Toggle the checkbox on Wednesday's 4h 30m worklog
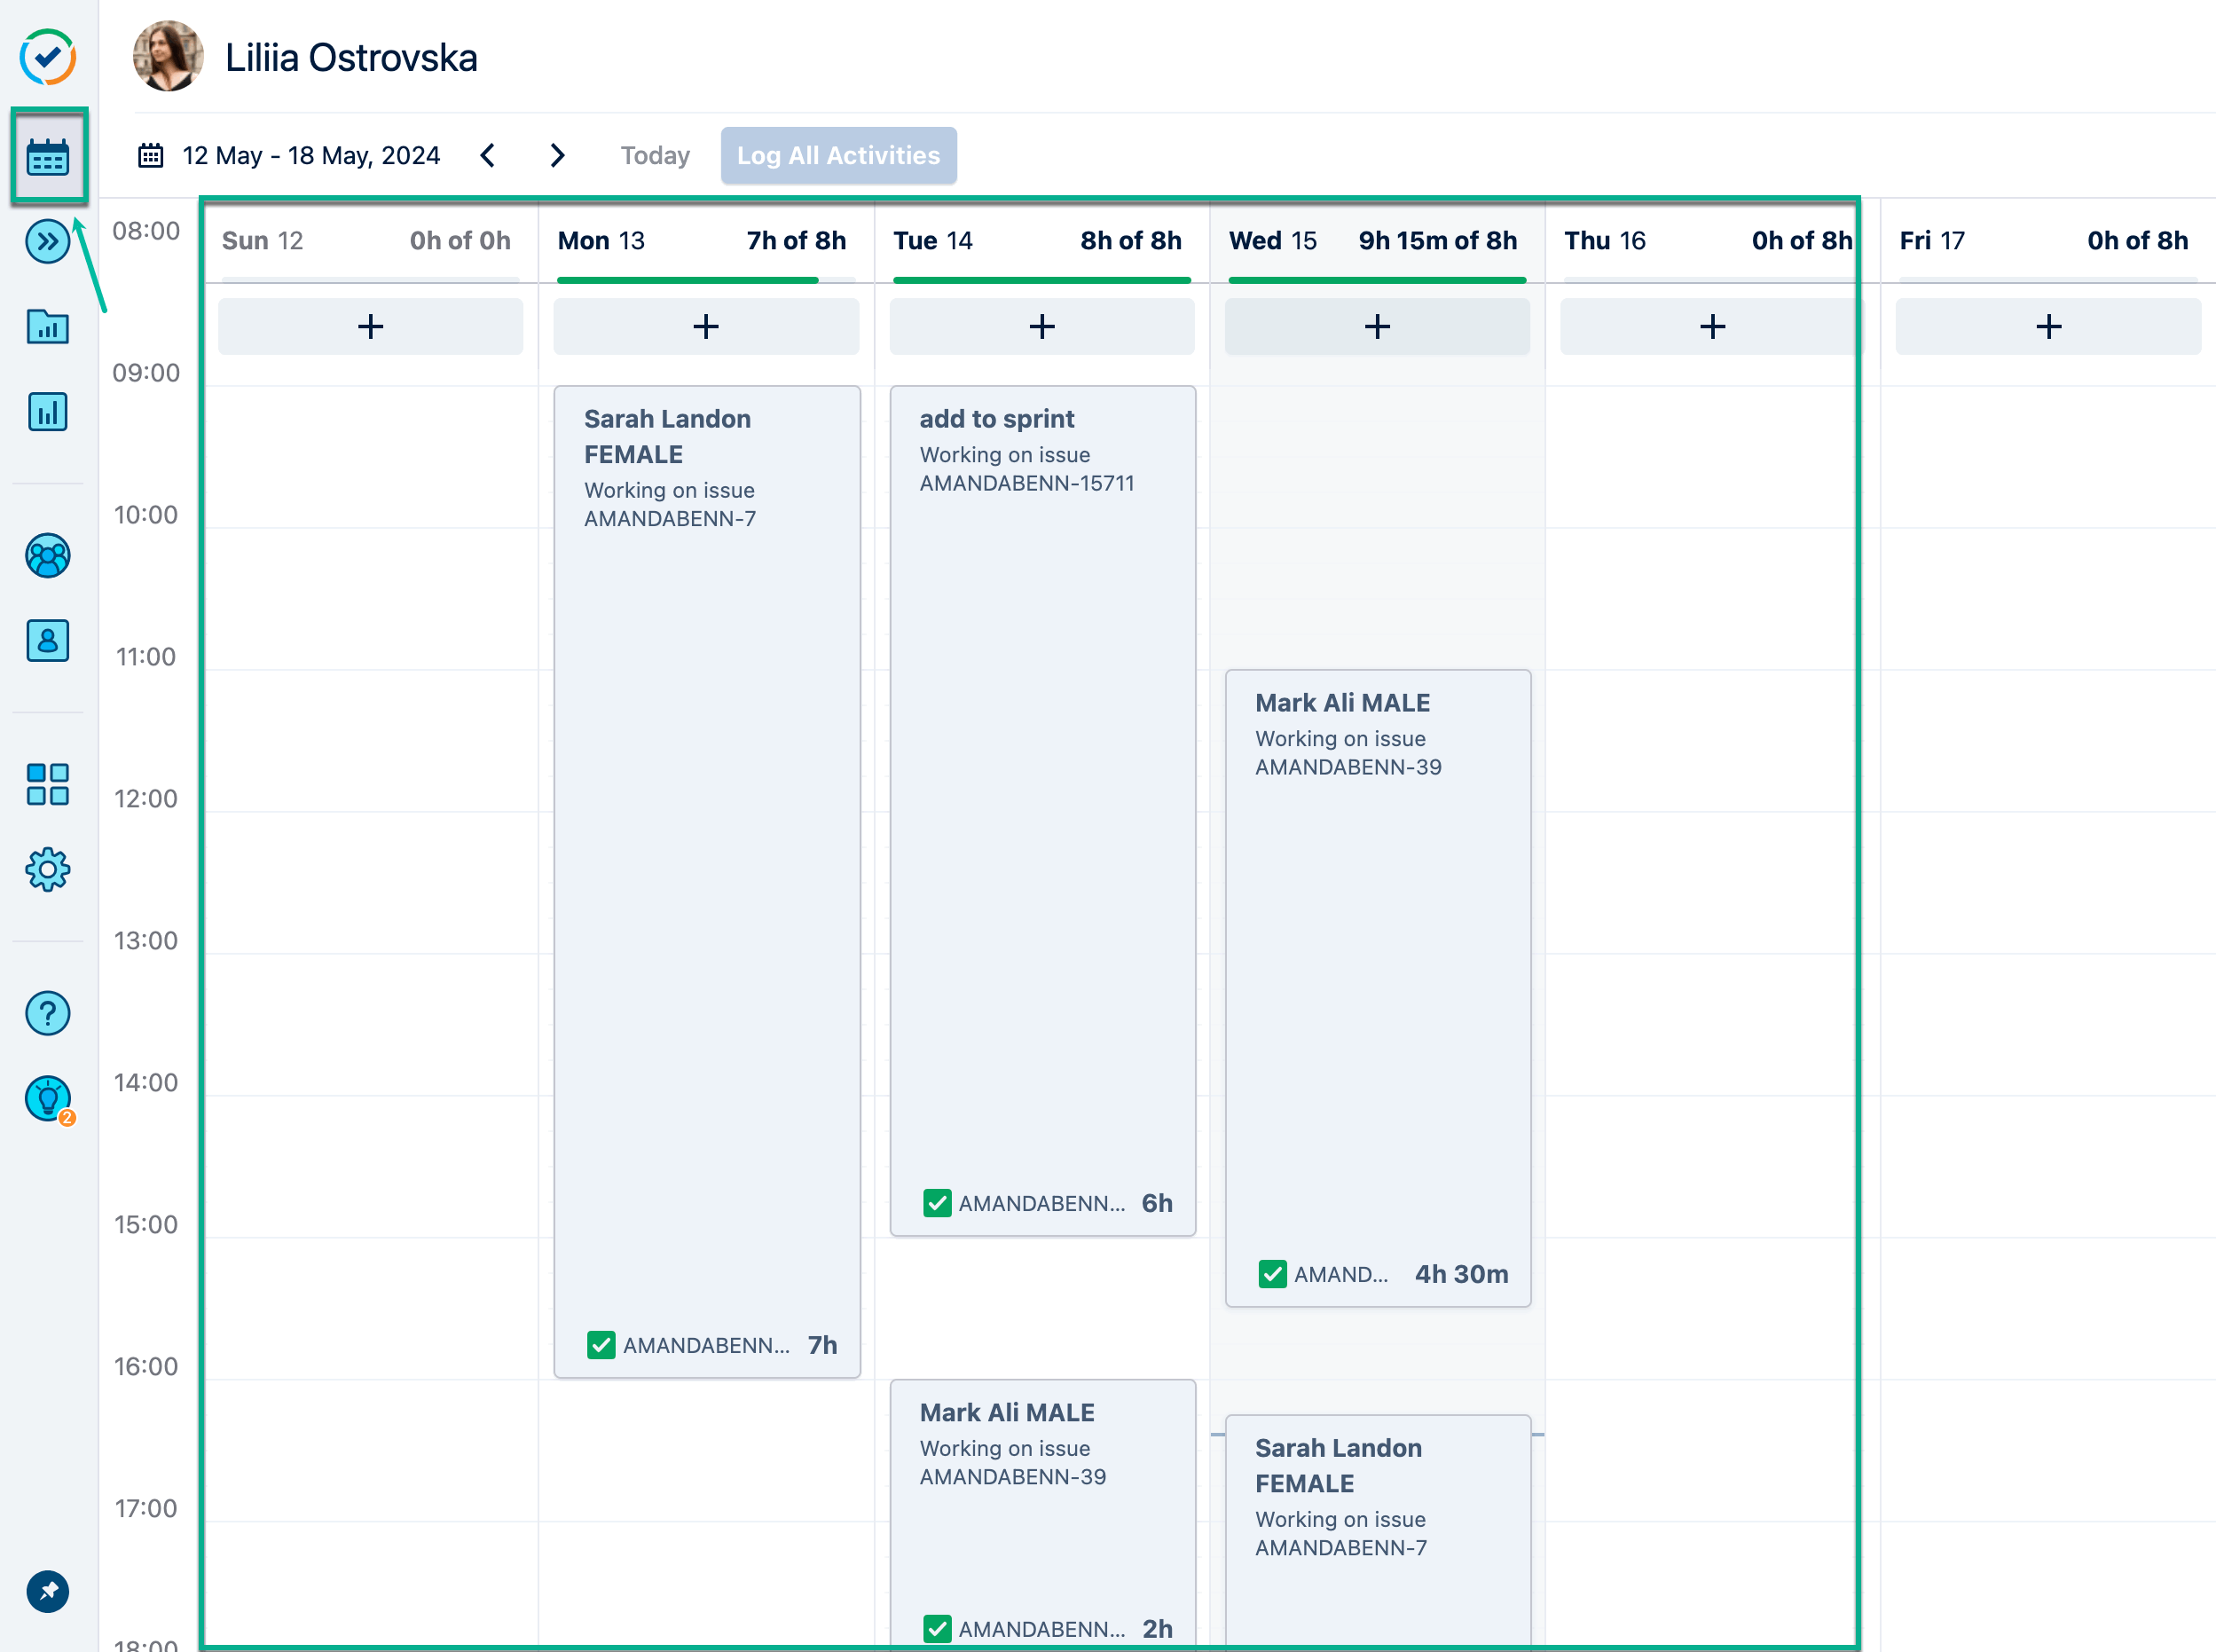 tap(1272, 1274)
